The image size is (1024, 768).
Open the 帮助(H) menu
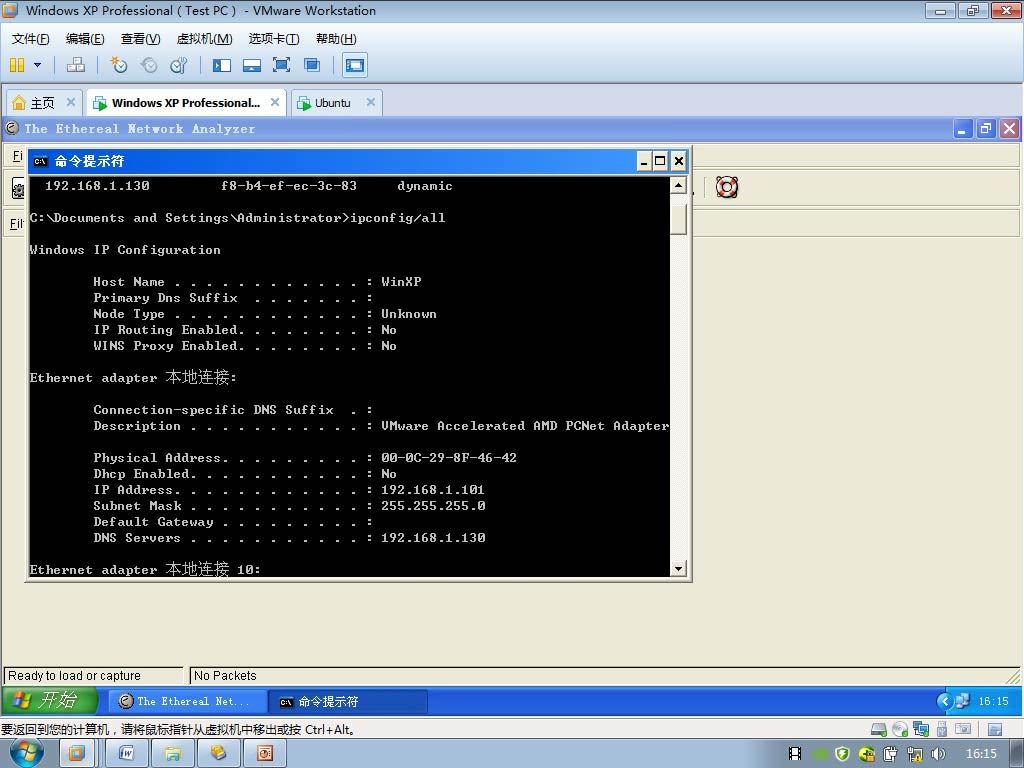click(336, 39)
